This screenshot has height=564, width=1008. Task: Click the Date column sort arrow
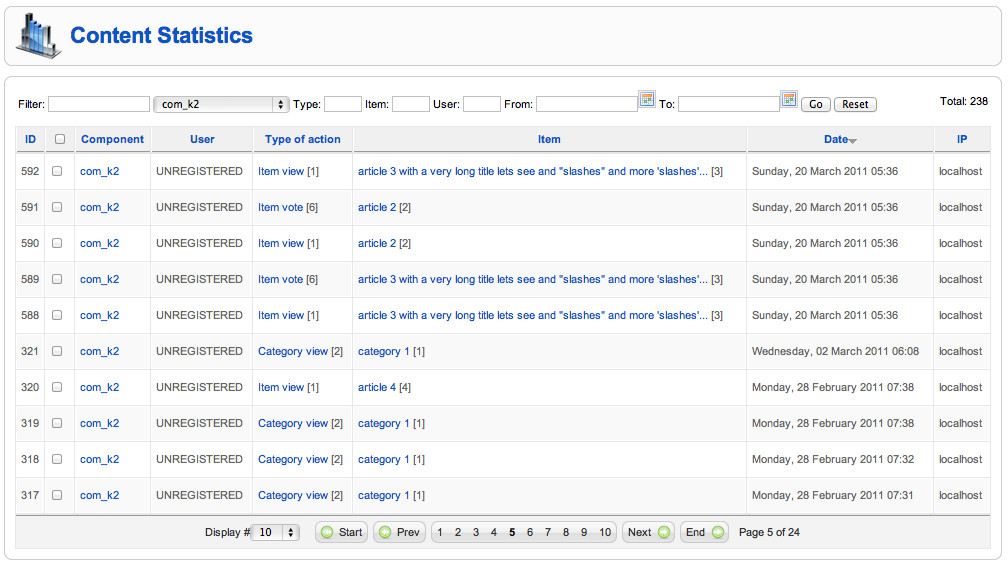click(x=853, y=141)
